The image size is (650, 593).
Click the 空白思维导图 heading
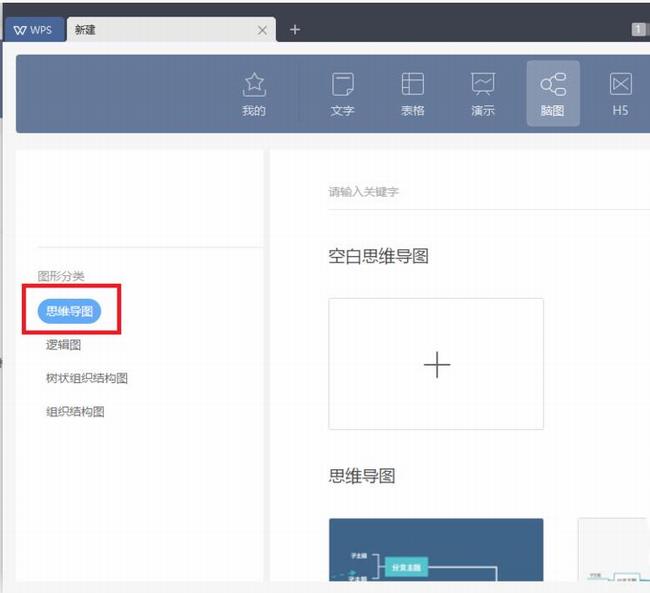point(378,256)
